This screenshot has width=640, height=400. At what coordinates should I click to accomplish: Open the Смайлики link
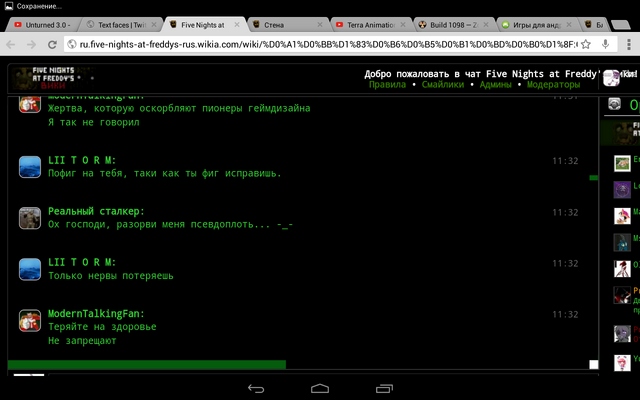coord(443,85)
